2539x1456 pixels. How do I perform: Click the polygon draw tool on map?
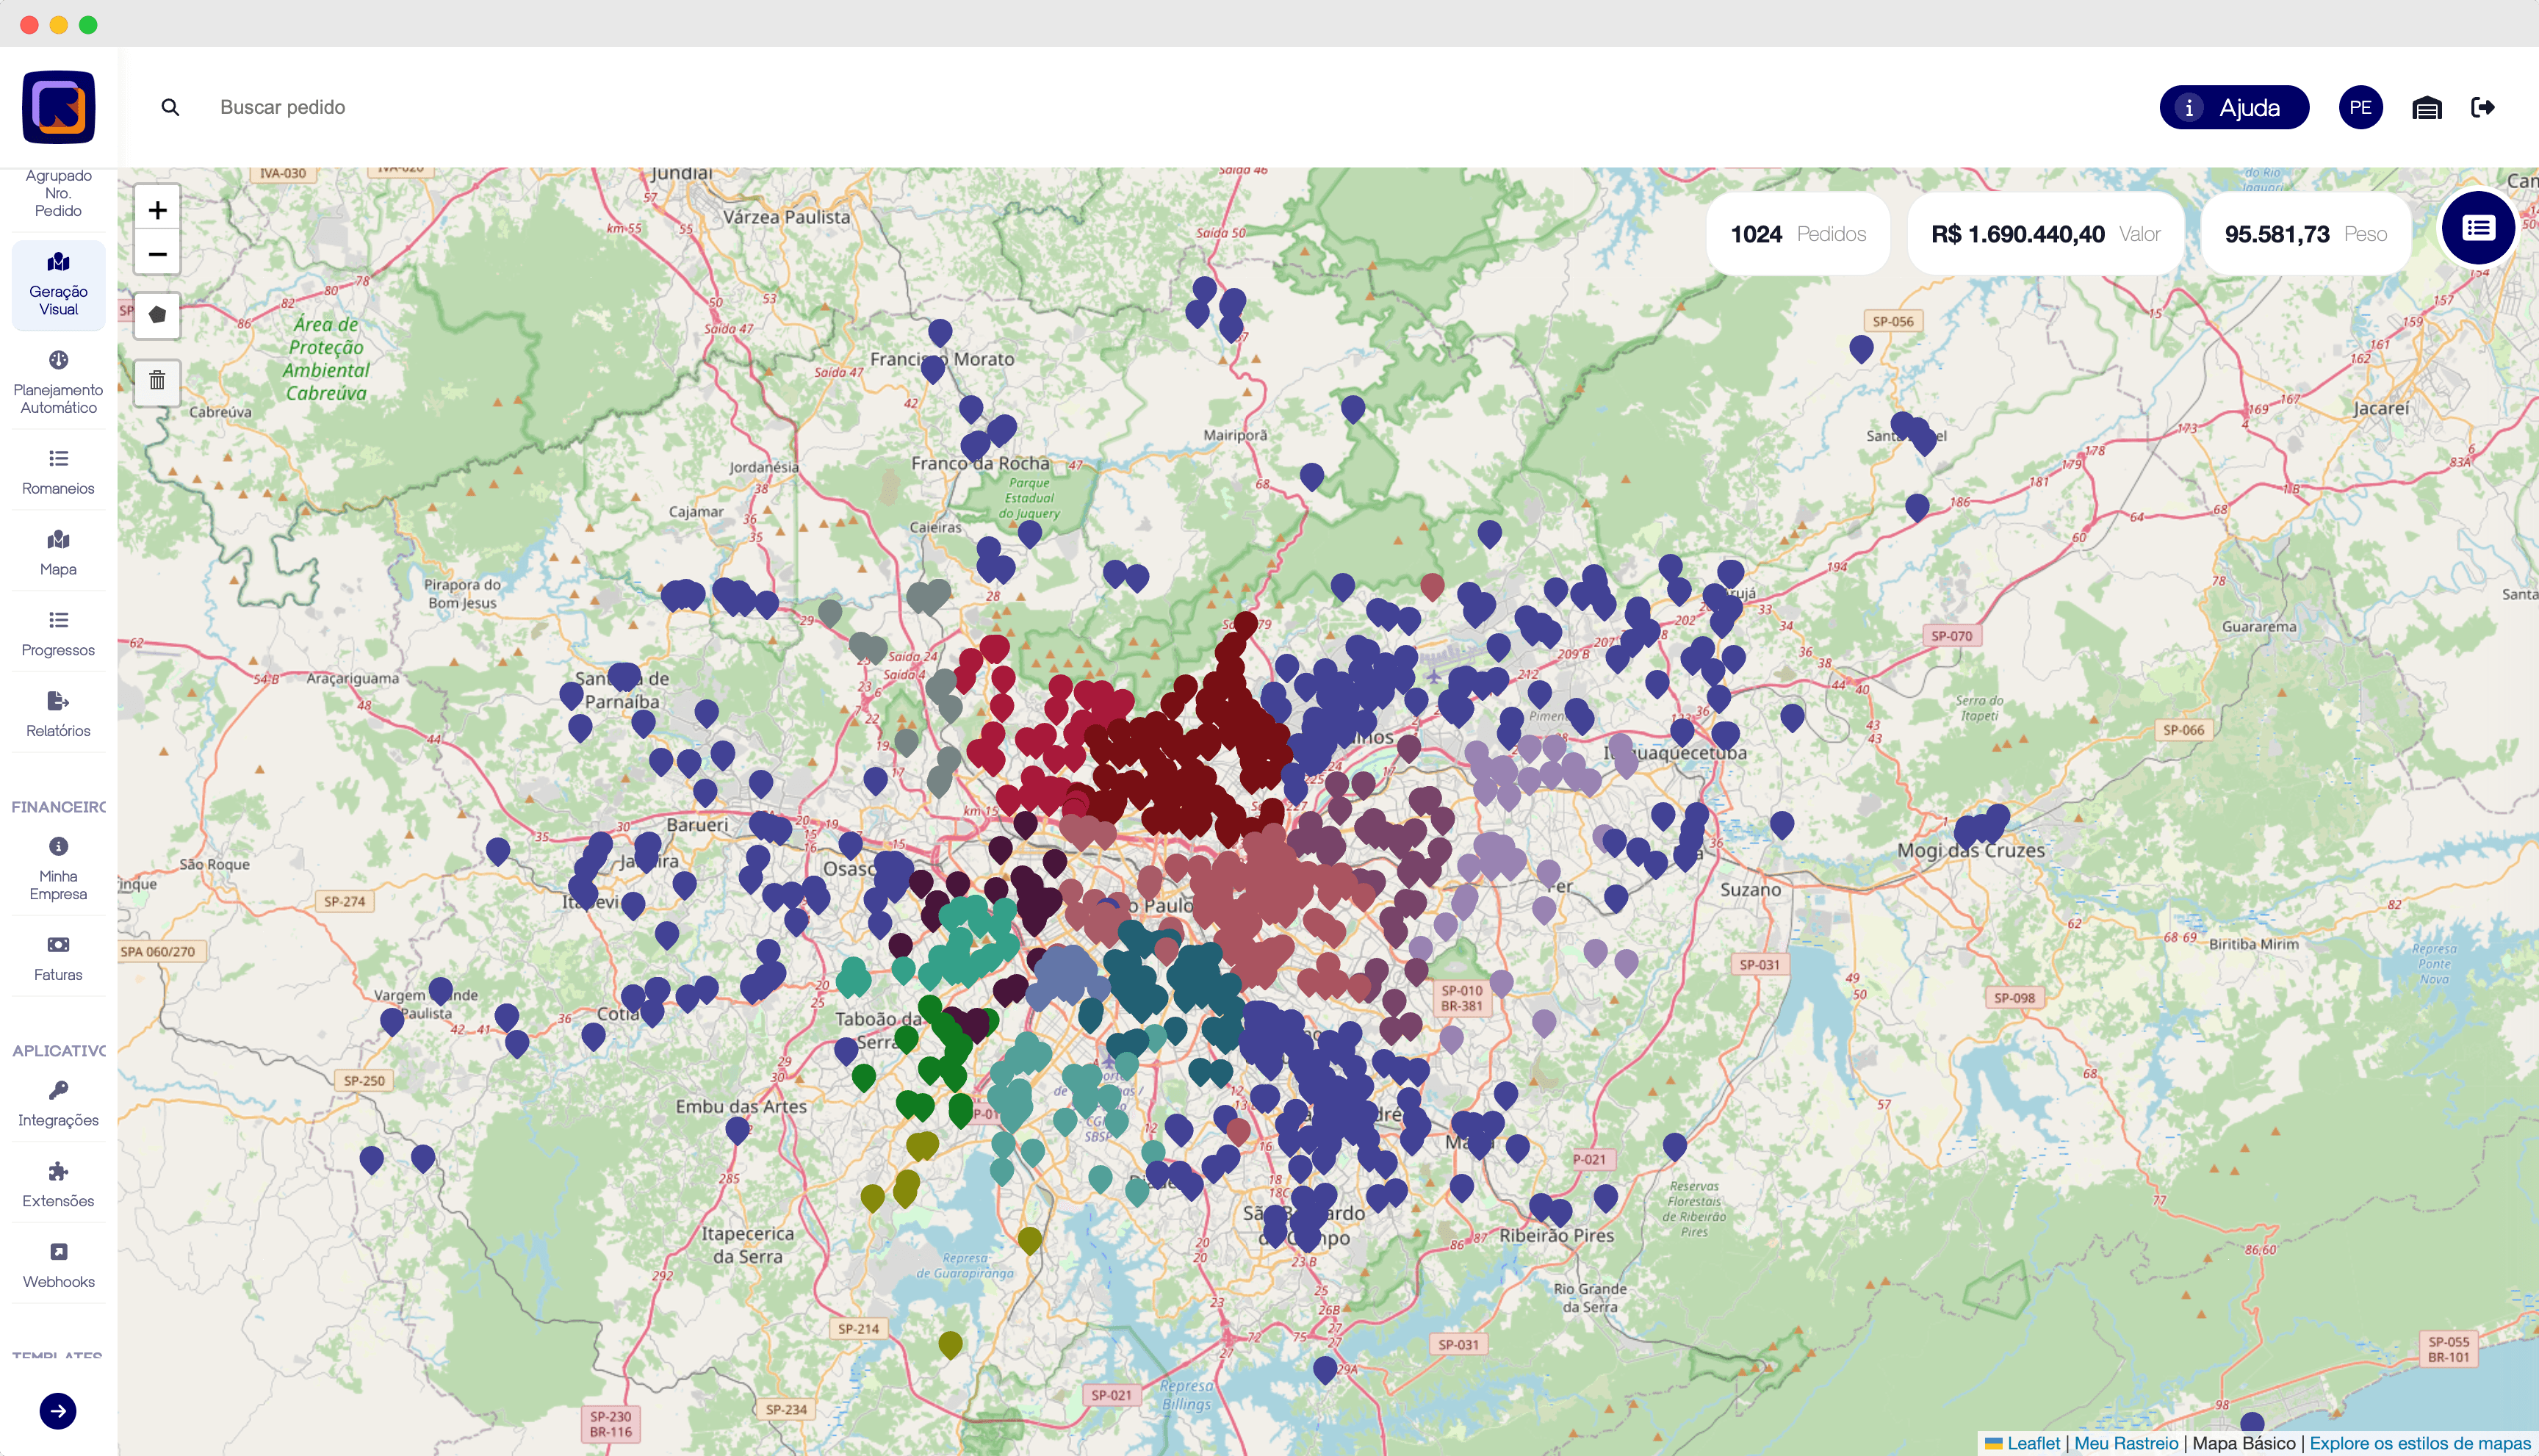coord(157,315)
